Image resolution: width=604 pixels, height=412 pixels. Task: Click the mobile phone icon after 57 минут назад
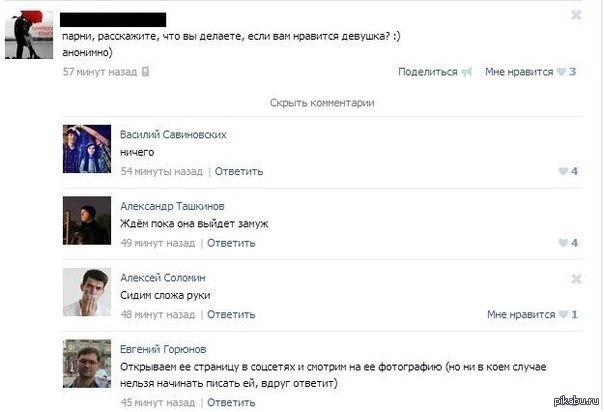pyautogui.click(x=145, y=72)
